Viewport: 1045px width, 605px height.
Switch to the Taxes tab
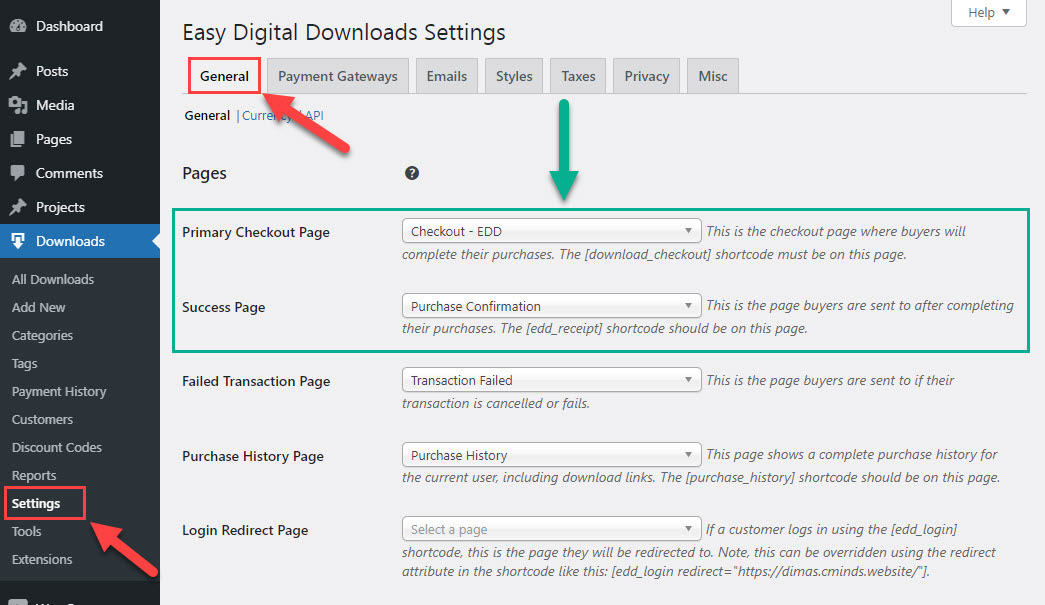pos(578,76)
